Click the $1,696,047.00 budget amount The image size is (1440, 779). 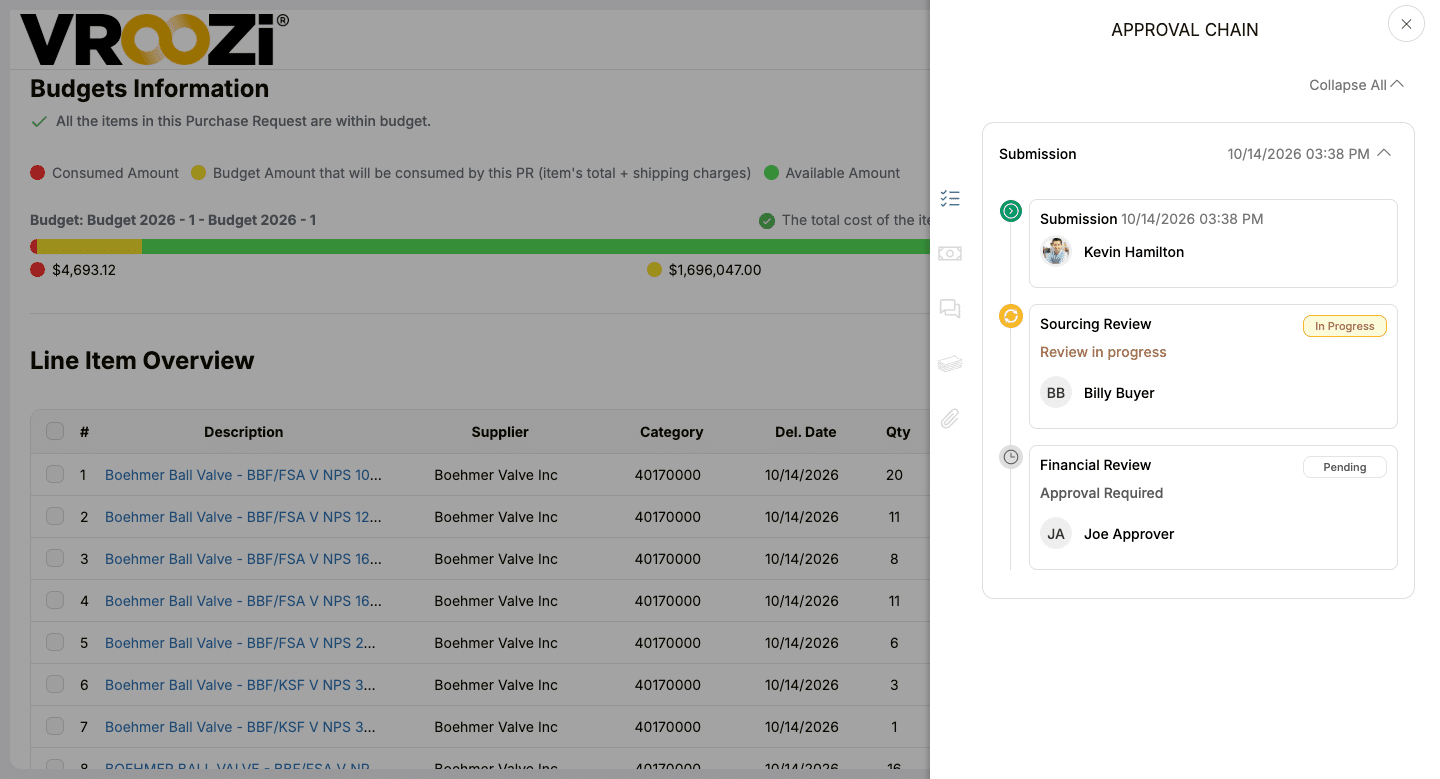715,270
